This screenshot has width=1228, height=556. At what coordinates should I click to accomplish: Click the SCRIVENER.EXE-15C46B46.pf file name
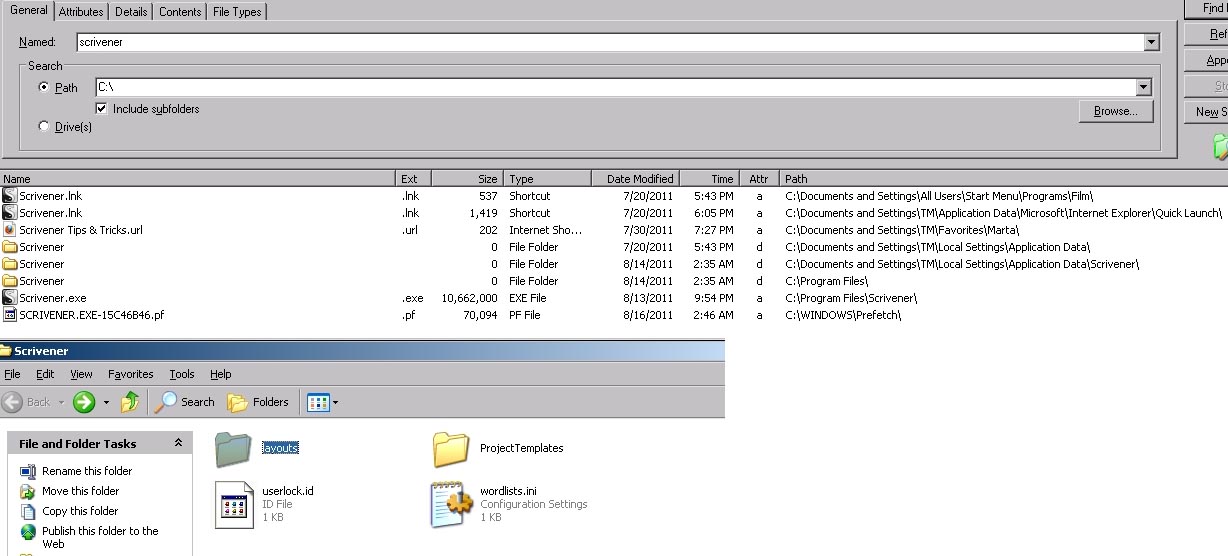tap(92, 315)
